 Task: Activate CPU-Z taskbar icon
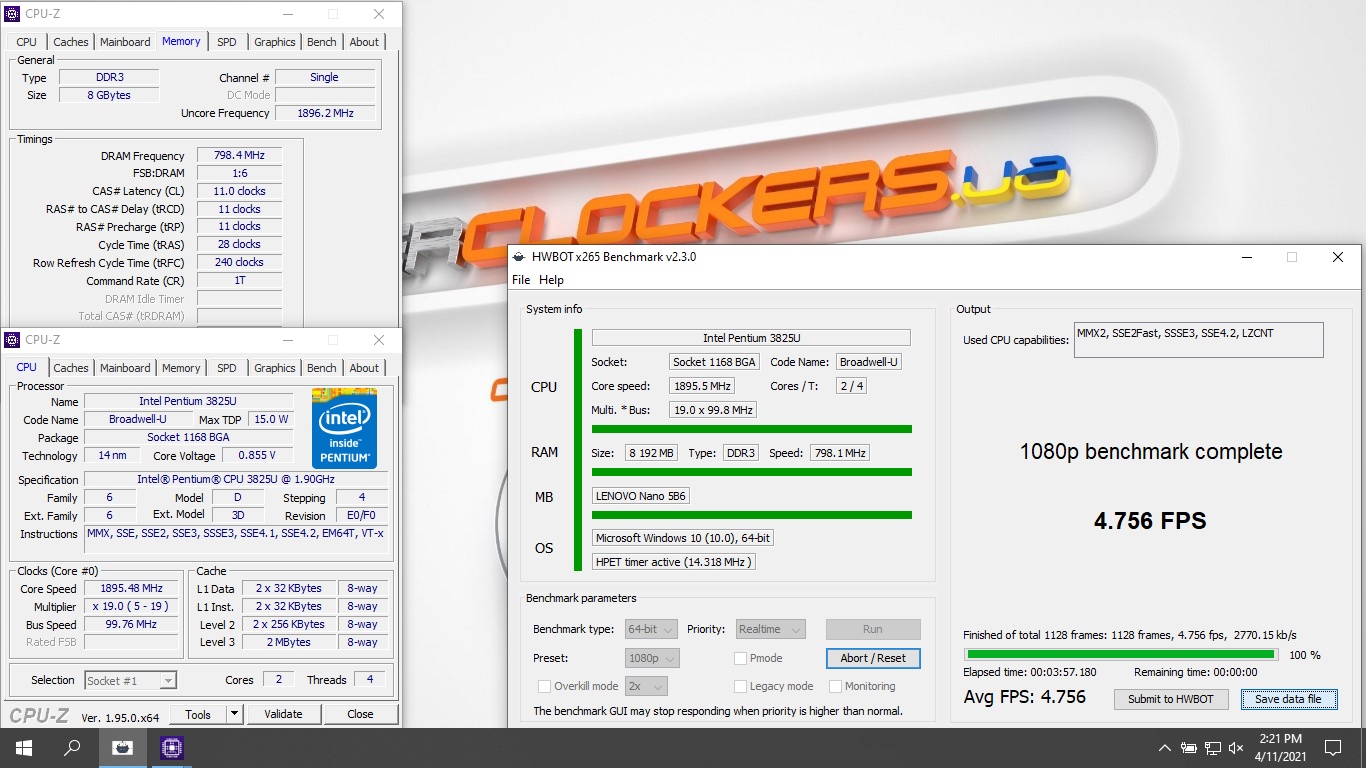click(x=172, y=747)
